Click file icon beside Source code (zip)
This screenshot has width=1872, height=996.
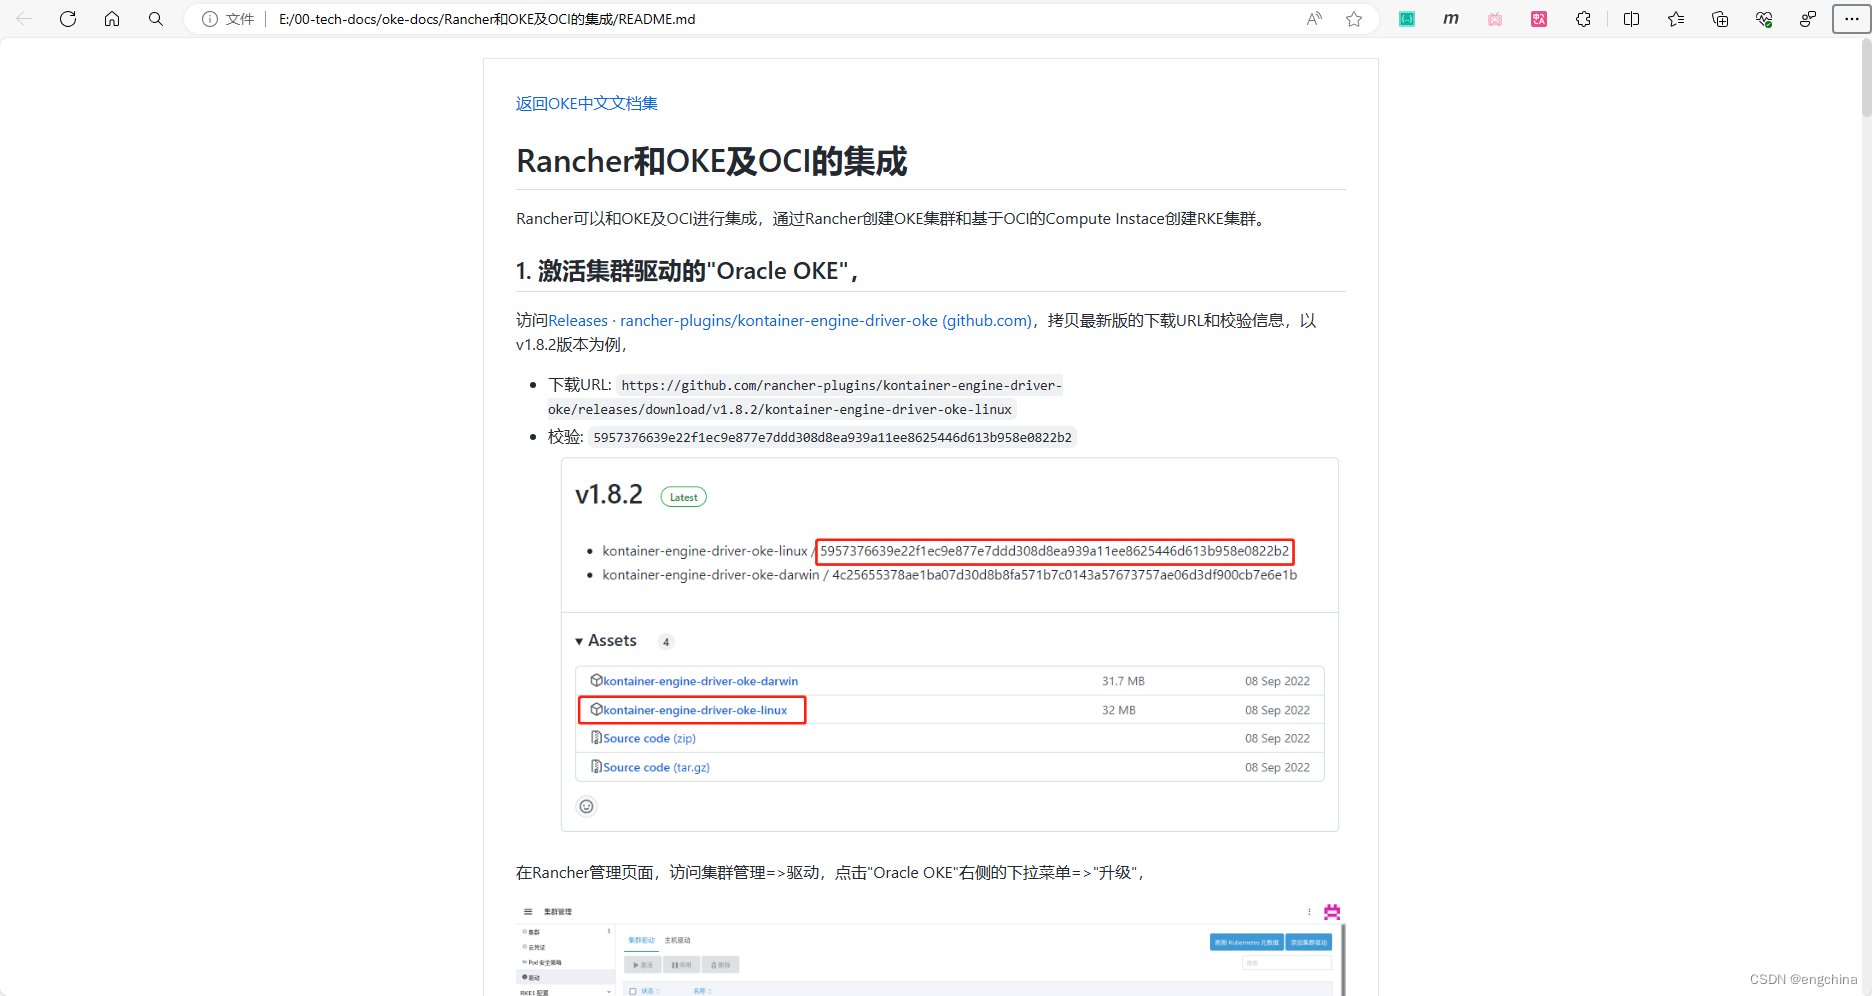(x=596, y=737)
